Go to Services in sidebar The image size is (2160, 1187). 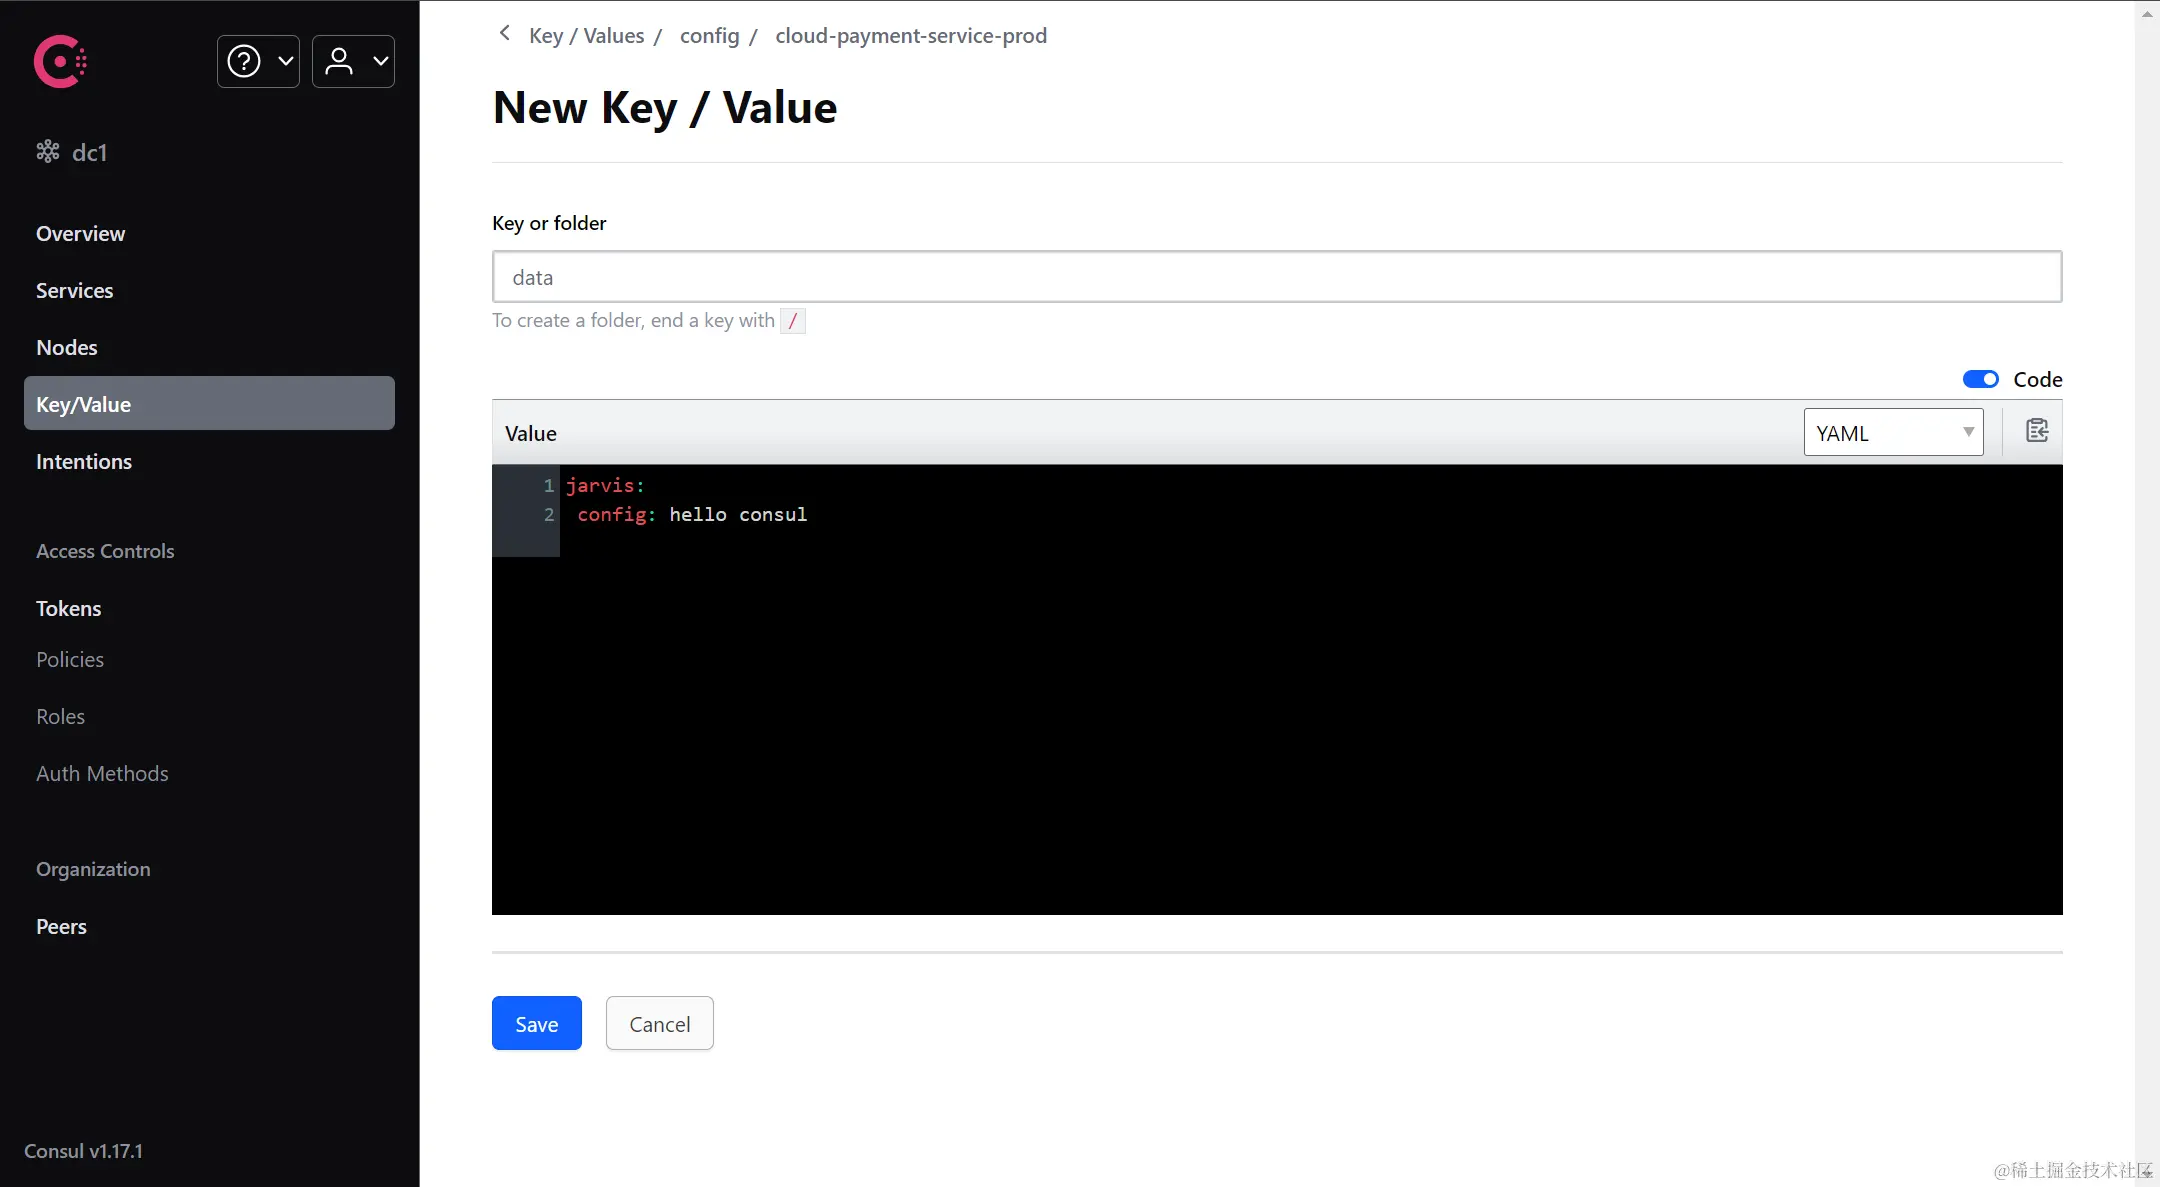75,290
